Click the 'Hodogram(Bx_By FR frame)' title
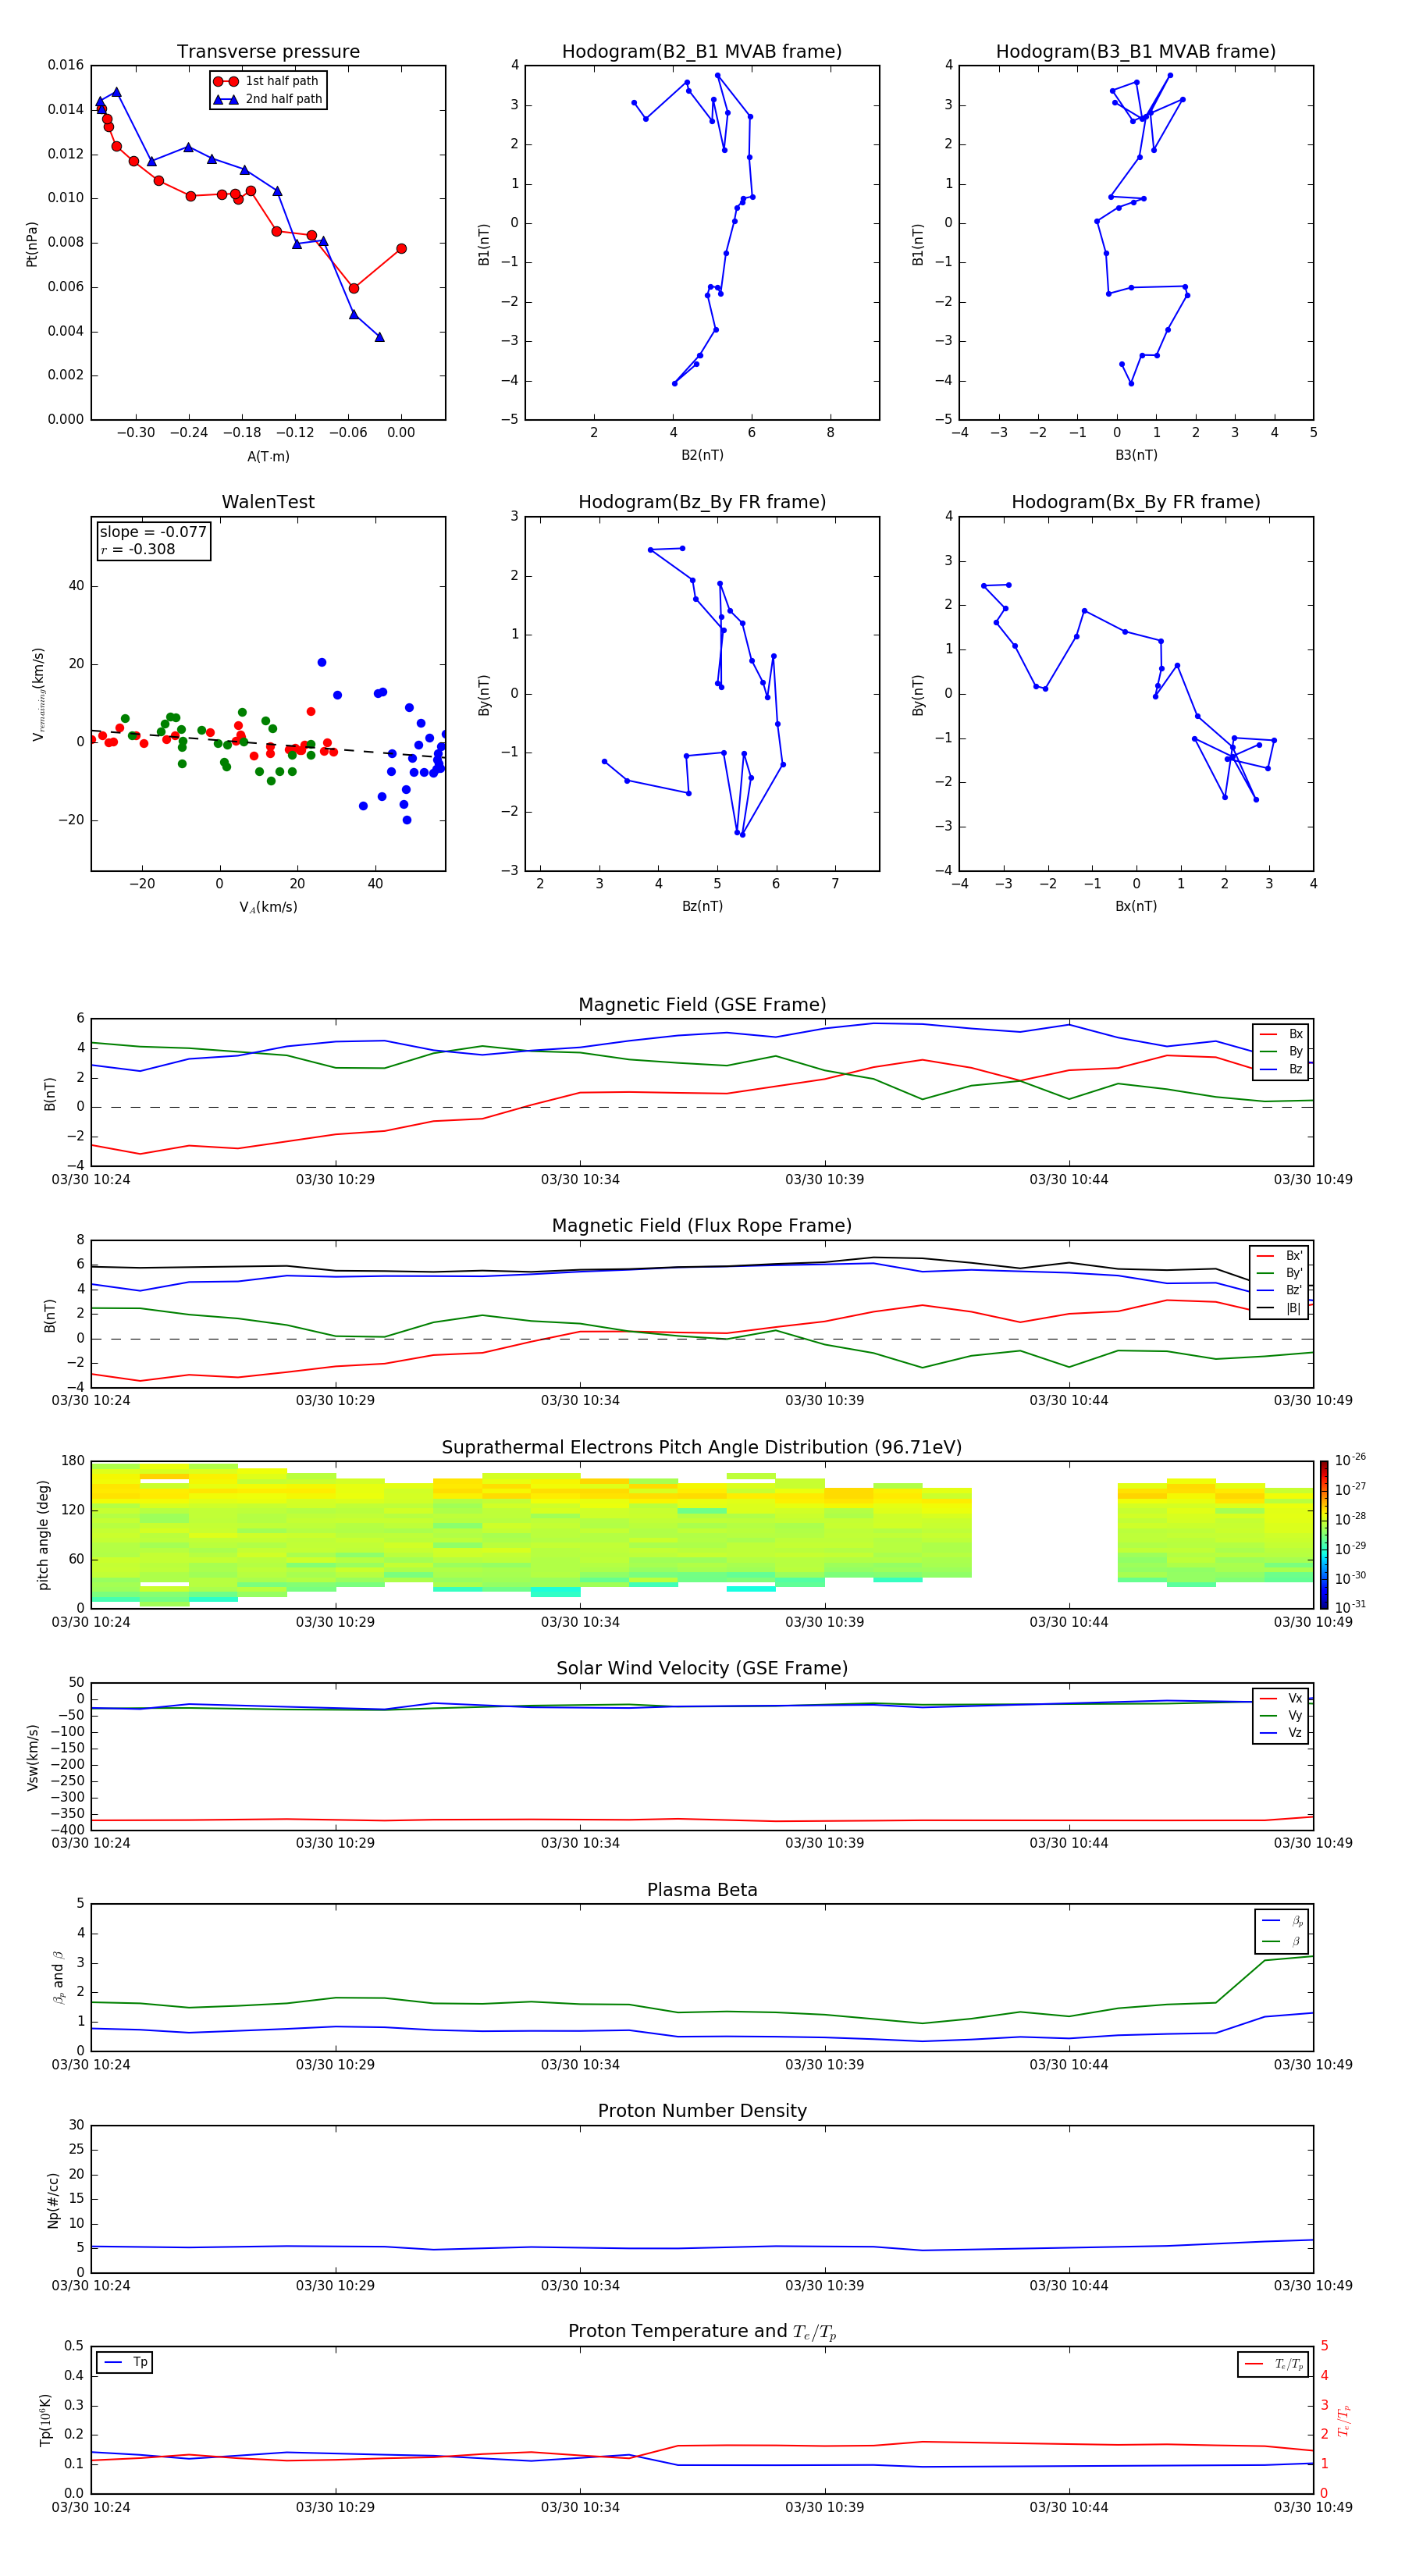The height and width of the screenshot is (2576, 1405). [1136, 502]
